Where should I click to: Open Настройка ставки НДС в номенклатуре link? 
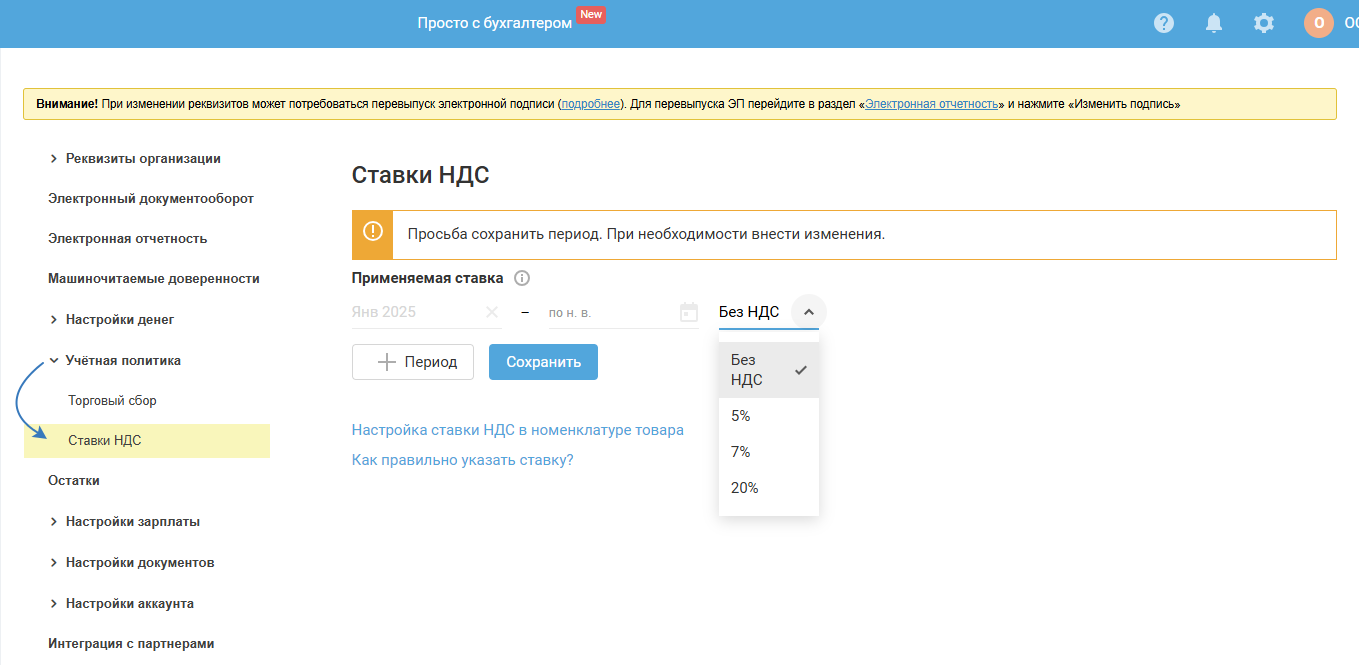point(518,430)
